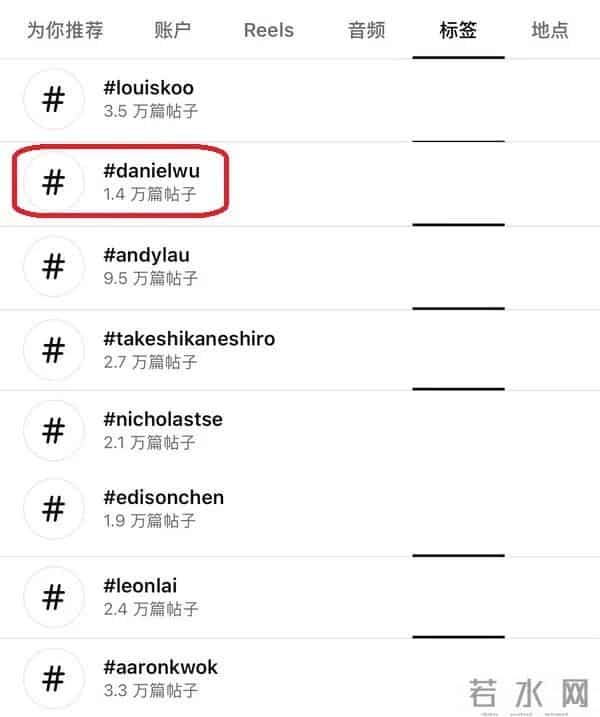Click the hashtag icon beside #andylau
This screenshot has width=600, height=717.
(53, 266)
